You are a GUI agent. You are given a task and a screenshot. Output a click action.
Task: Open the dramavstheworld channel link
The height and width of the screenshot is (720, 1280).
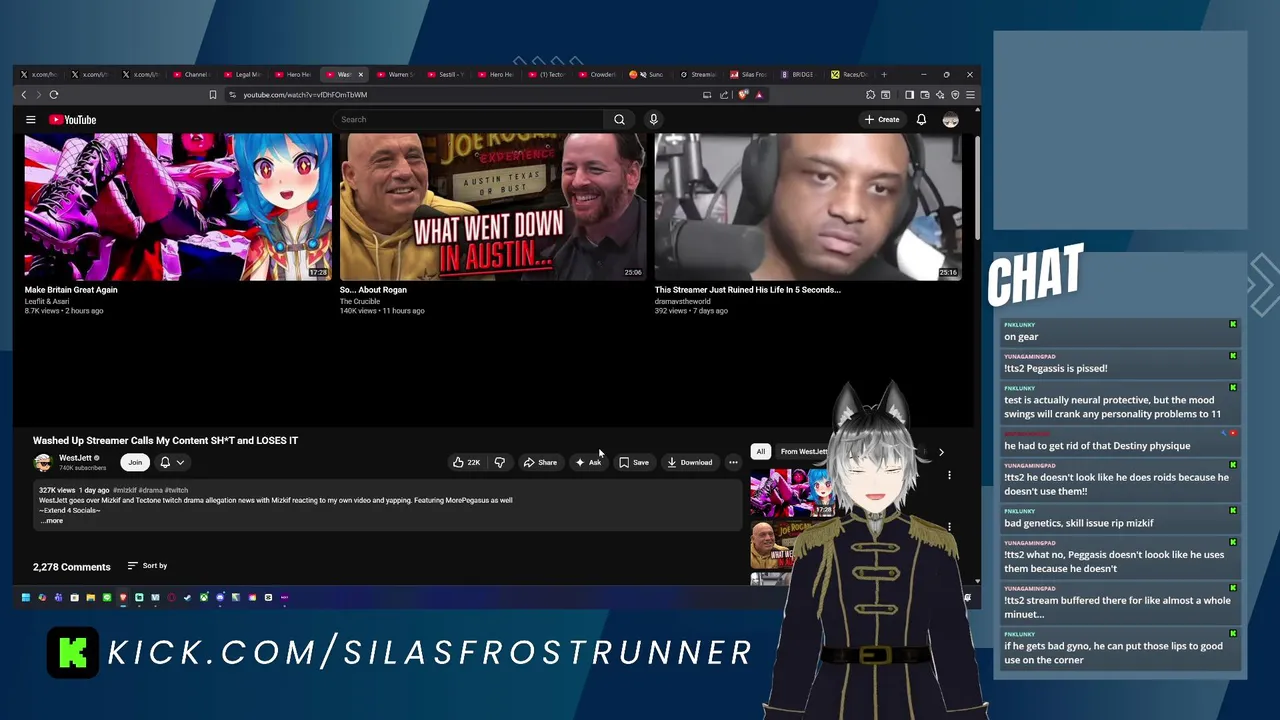tap(683, 301)
